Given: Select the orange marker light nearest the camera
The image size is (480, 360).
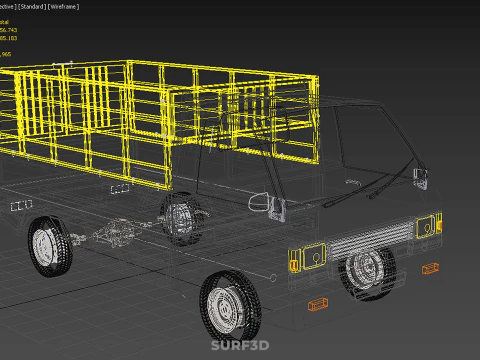Looking at the screenshot, I should click(318, 304).
